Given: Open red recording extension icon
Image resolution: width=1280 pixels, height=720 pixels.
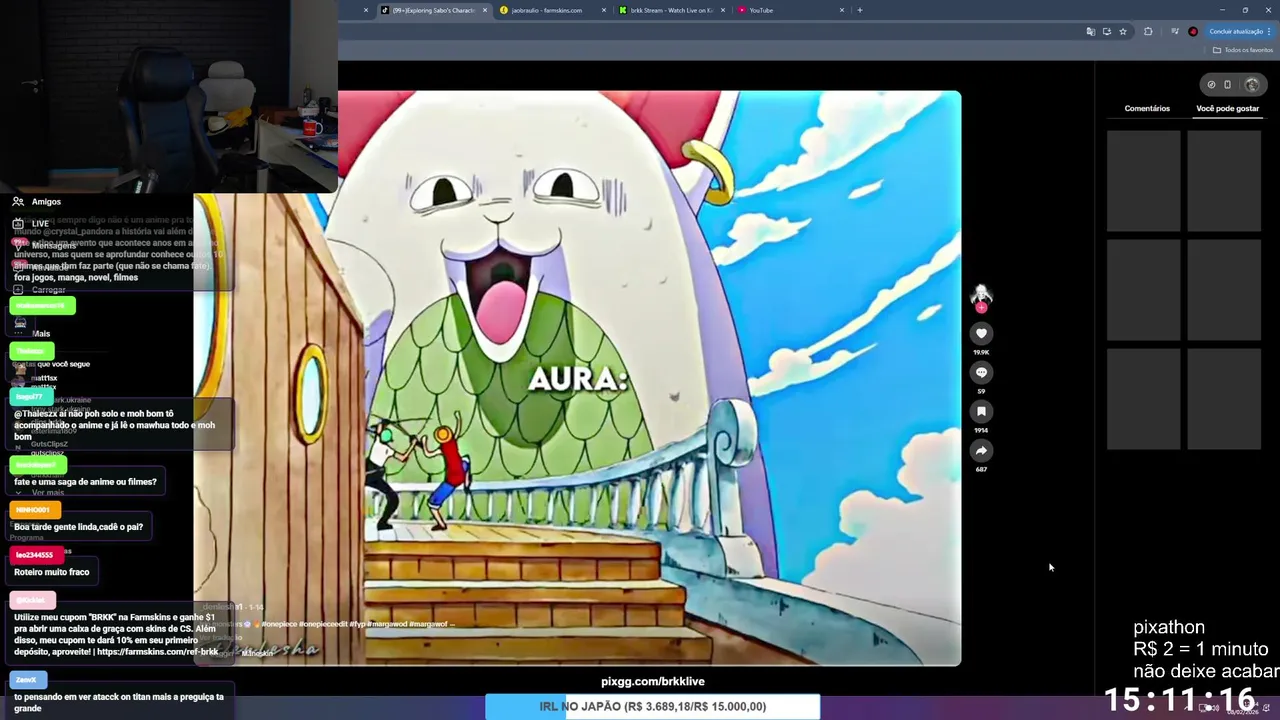Looking at the screenshot, I should click(x=1193, y=31).
